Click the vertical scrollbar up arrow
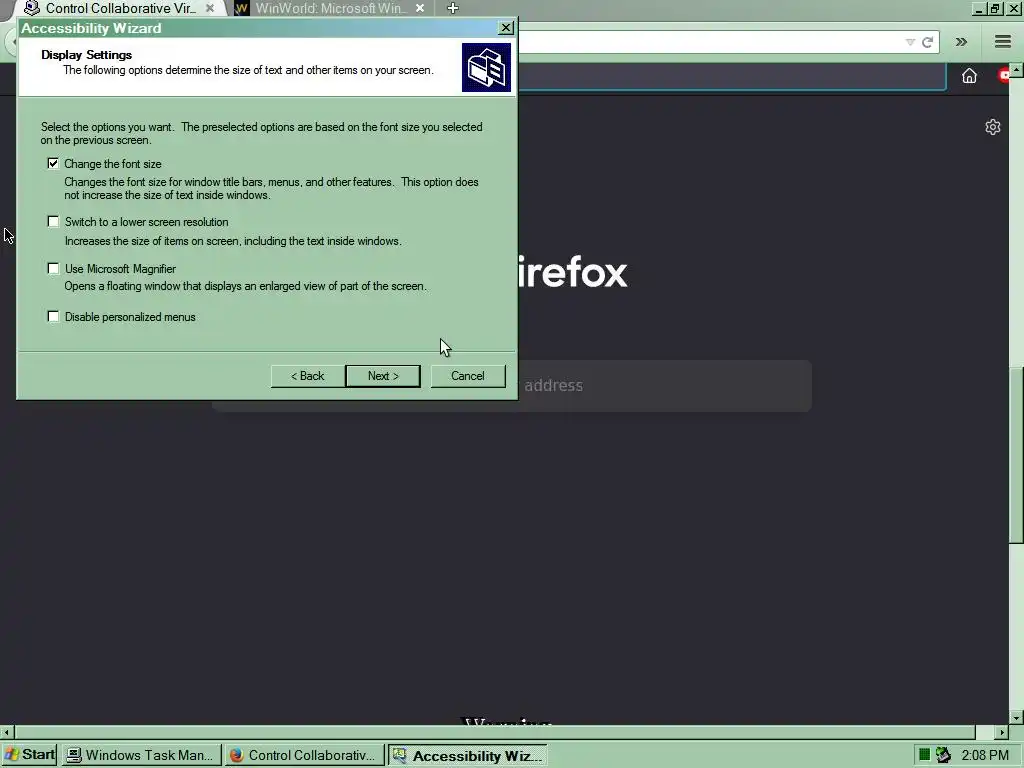This screenshot has height=768, width=1024. click(x=1017, y=69)
